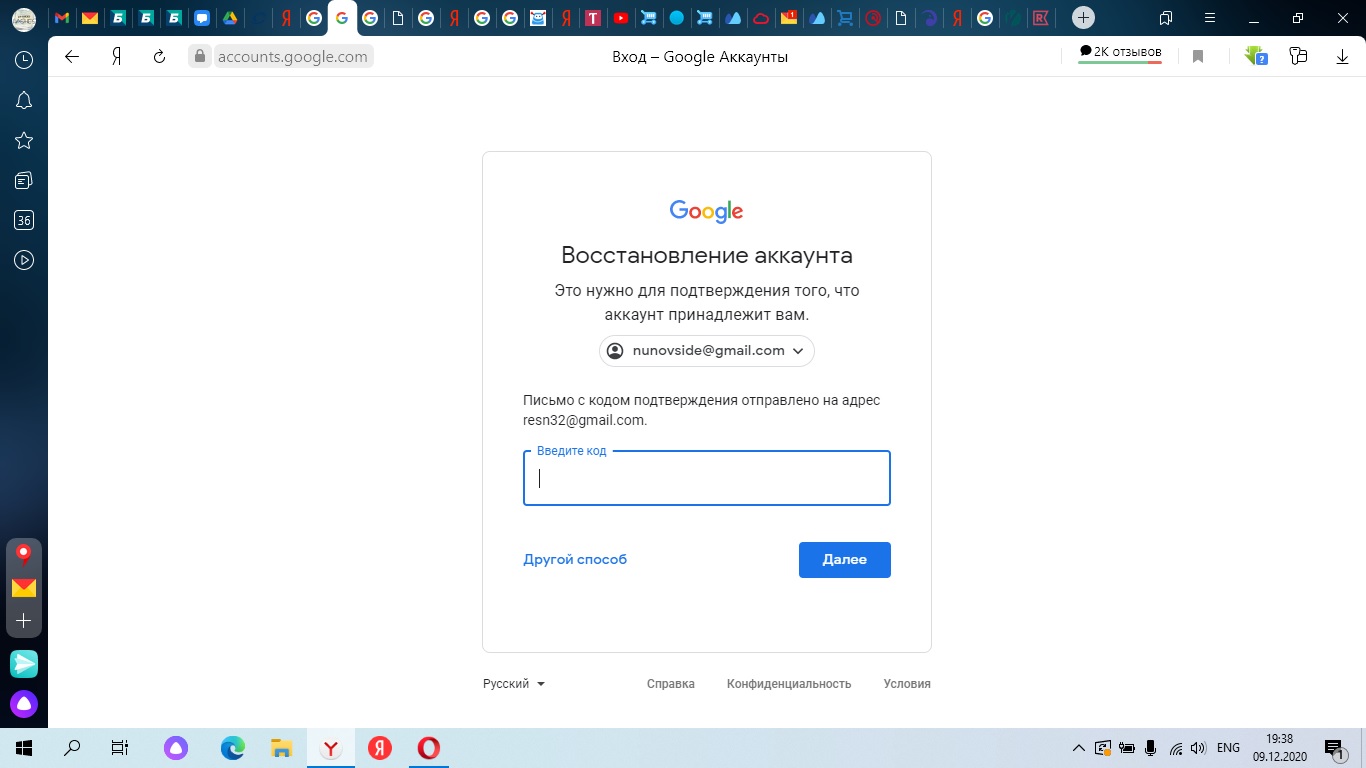The width and height of the screenshot is (1366, 768).
Task: Click the user profile avatar
Action: (24, 18)
